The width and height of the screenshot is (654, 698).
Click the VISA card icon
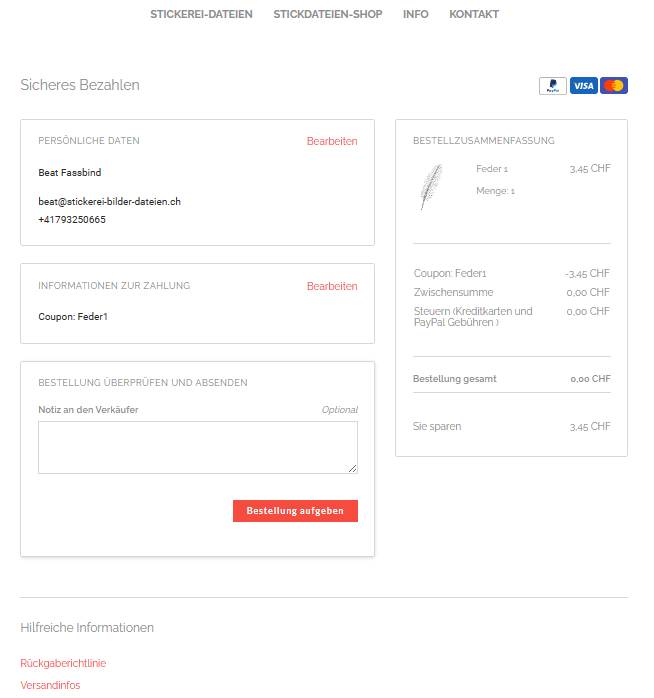[x=583, y=85]
